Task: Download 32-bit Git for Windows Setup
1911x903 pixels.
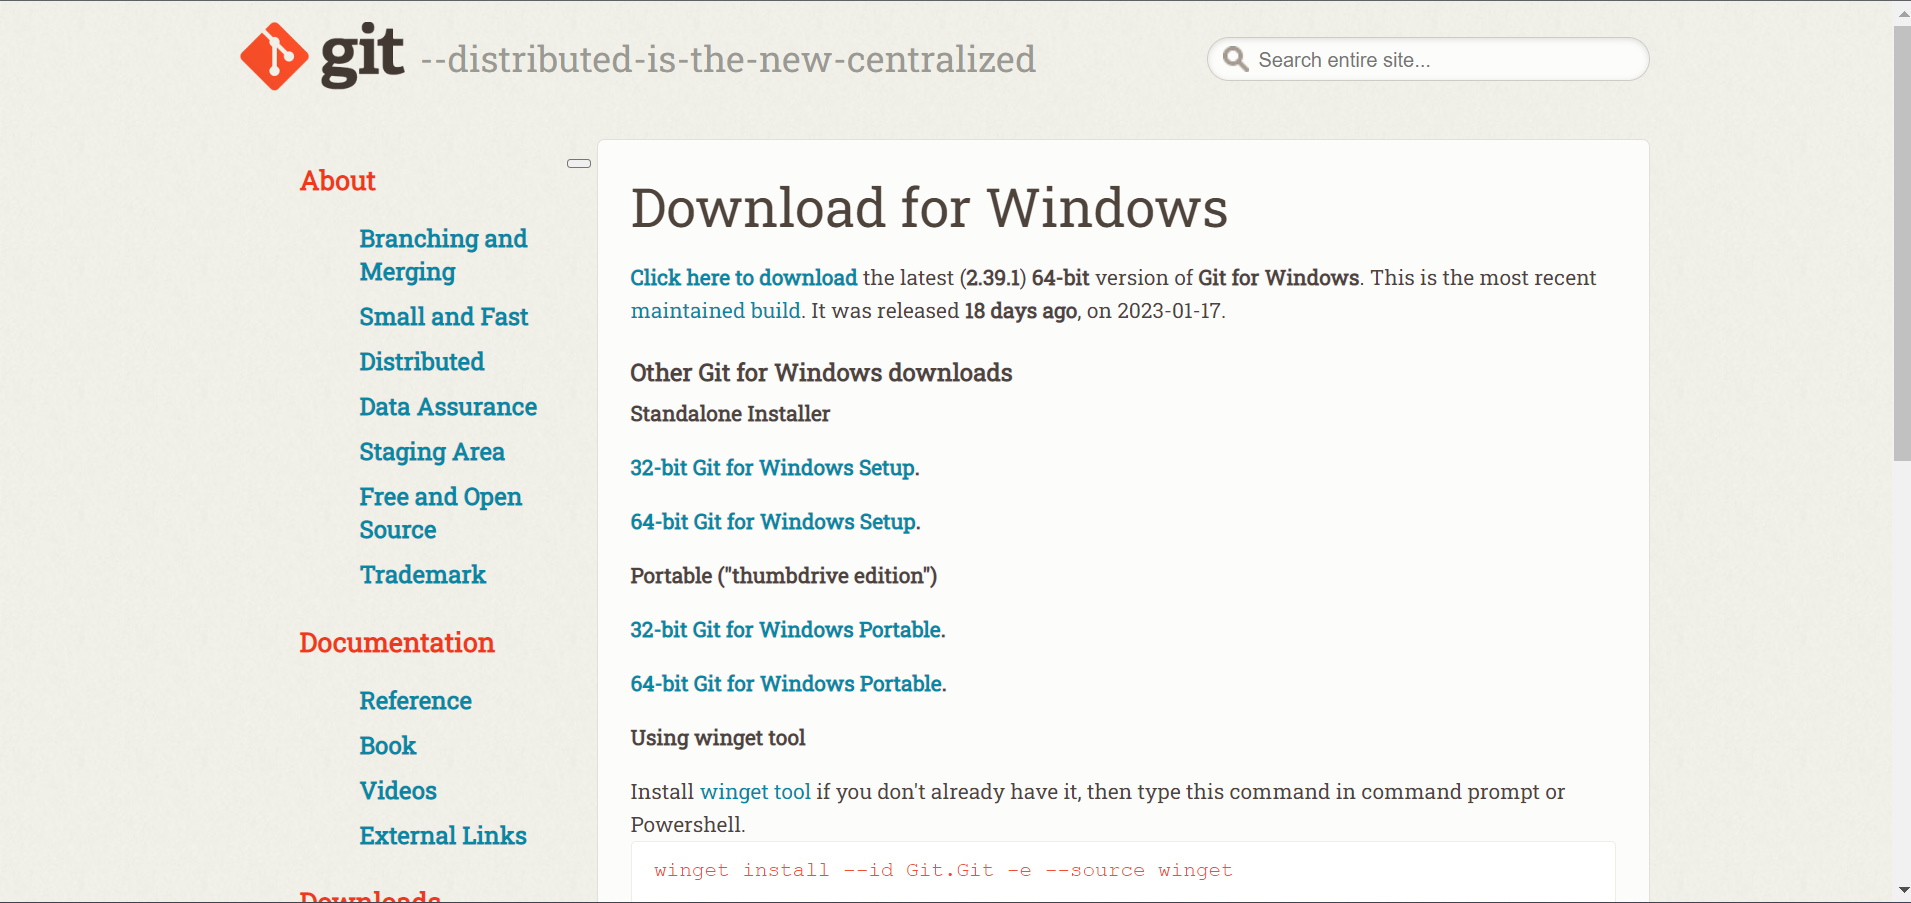Action: pos(773,468)
